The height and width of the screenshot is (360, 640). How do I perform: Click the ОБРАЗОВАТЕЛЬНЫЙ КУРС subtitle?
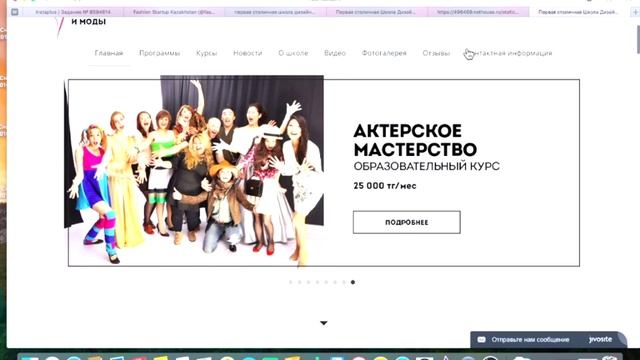click(x=427, y=166)
